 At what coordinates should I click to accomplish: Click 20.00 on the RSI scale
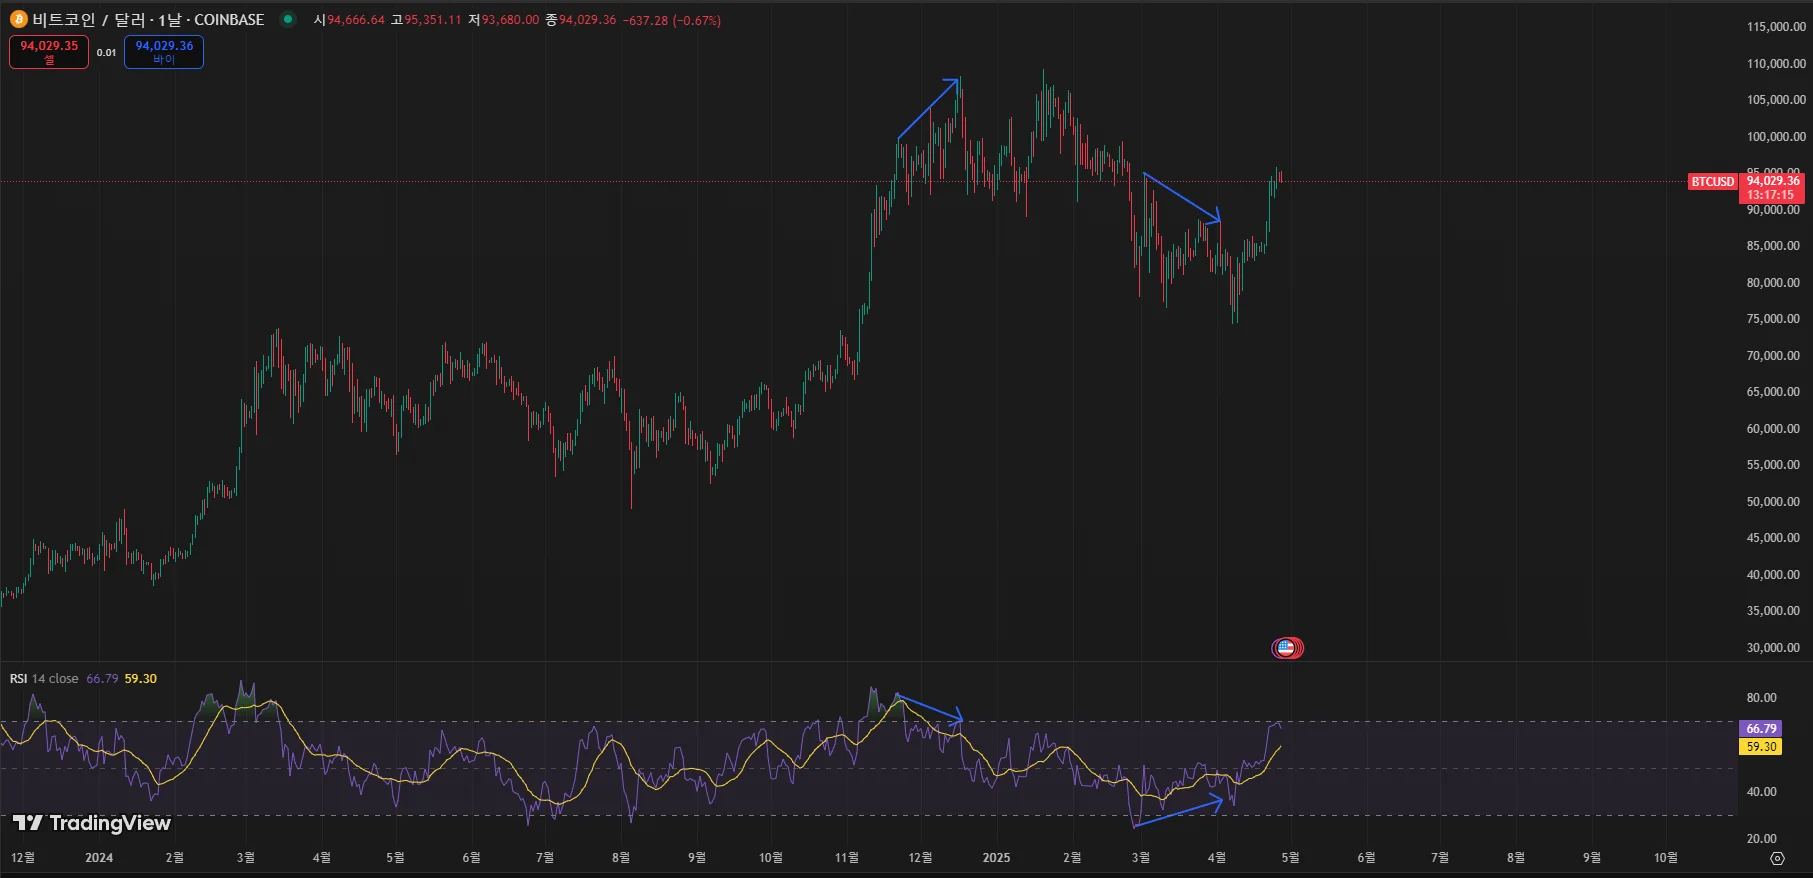coord(1761,839)
